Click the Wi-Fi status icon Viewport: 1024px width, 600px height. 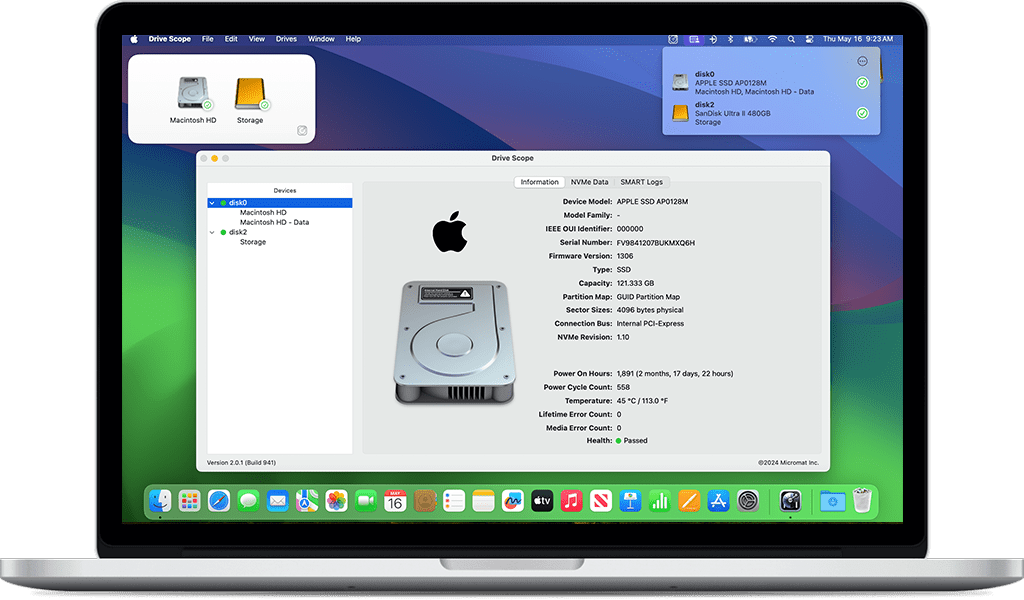point(773,39)
